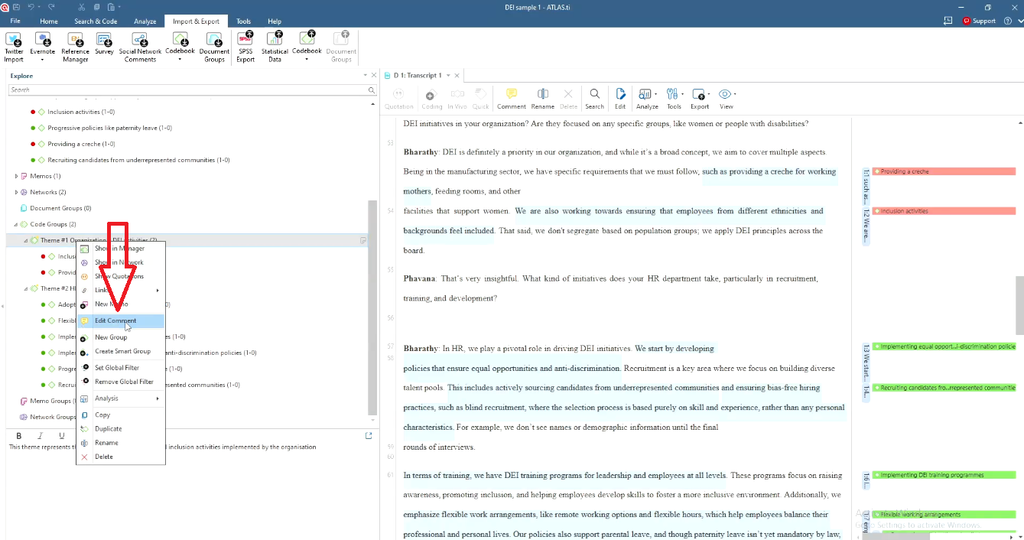This screenshot has height=540, width=1024.
Task: Click the red Inclusion activities margin code
Action: coord(944,212)
